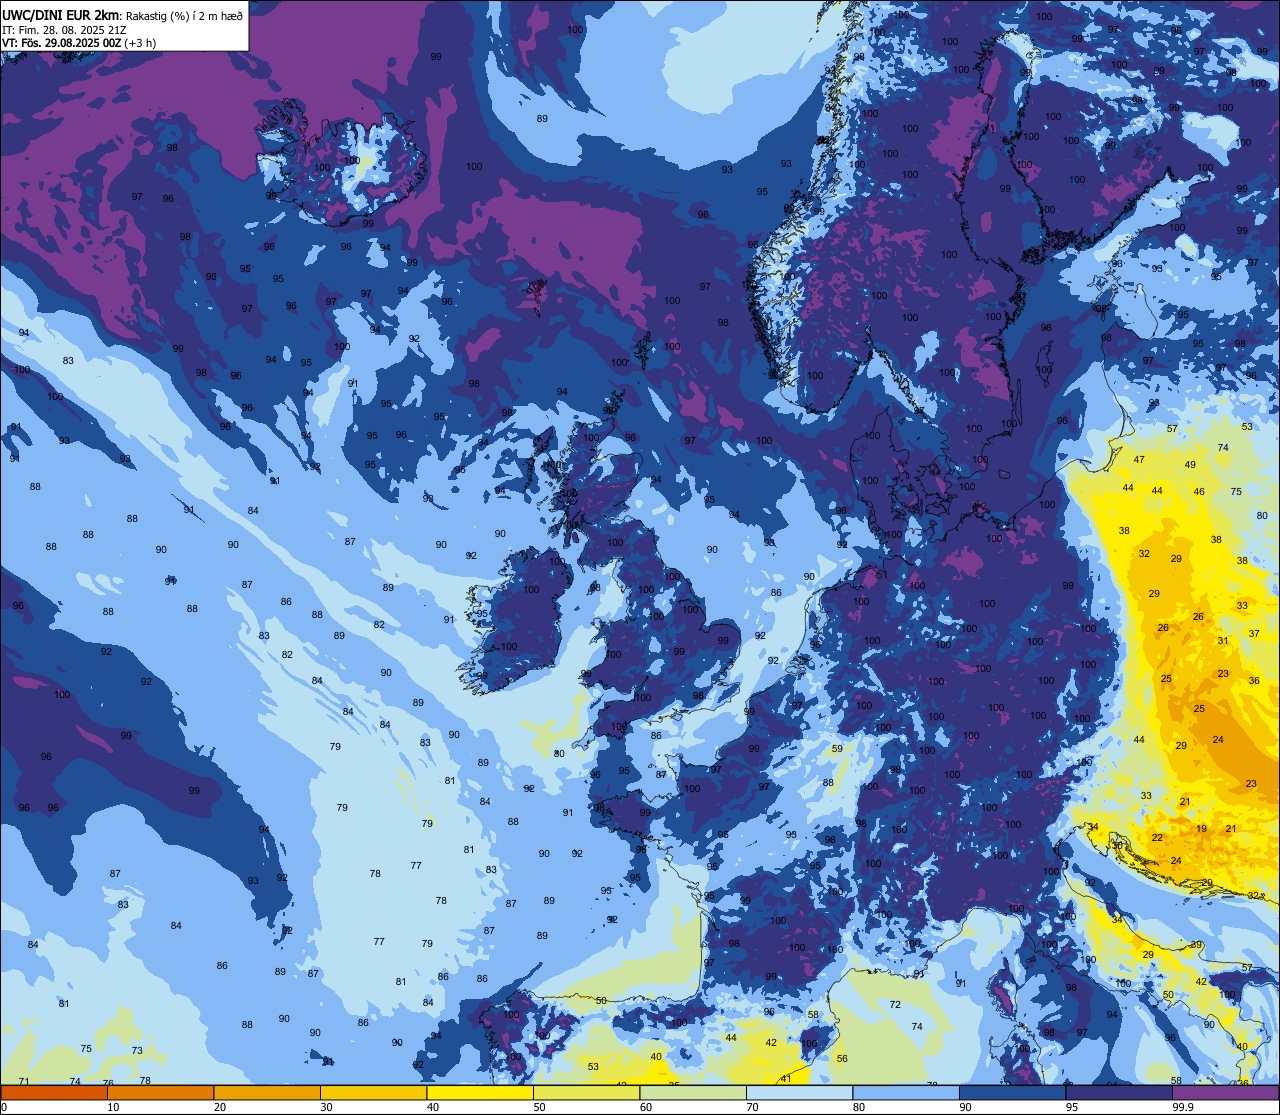Screen dimensions: 1280x1115
Task: Click the humidity value 37 on the map
Action: 1254,634
